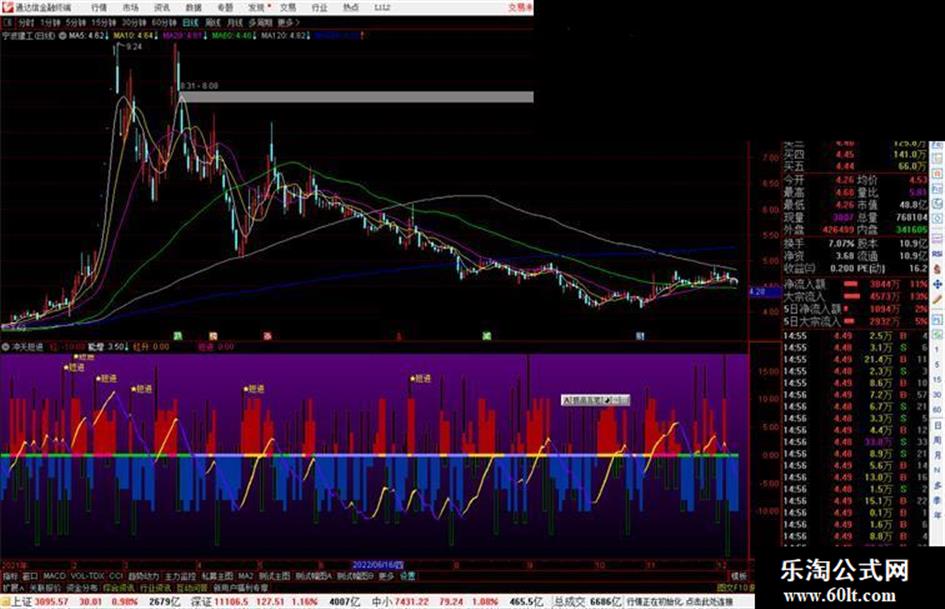Viewport: 945px width, 609px height.
Task: Select the MA2 indicator tab
Action: point(246,576)
